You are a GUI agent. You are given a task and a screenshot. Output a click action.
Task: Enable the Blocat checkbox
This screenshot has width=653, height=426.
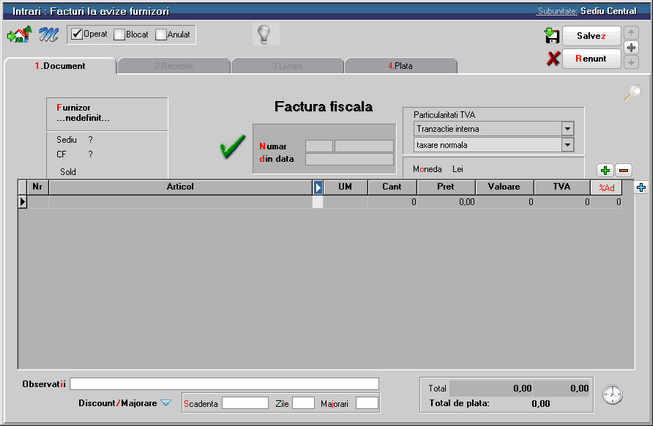(119, 35)
